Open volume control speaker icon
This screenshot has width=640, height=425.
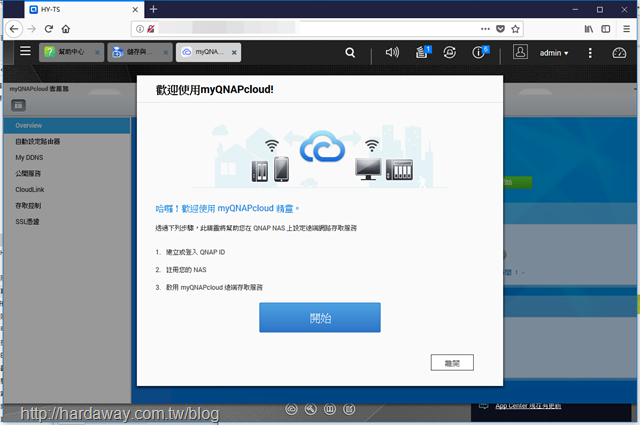pos(392,52)
